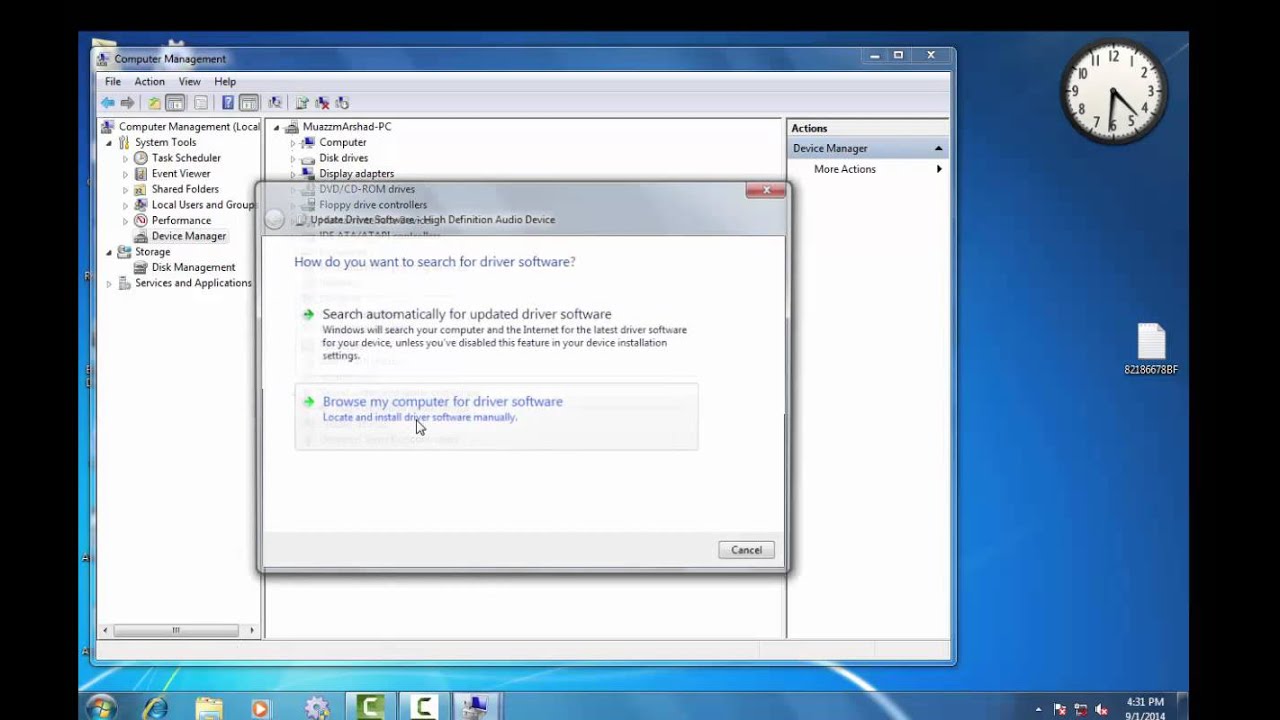This screenshot has width=1280, height=720.
Task: Collapse the MuazzmArshad-PC device tree
Action: coord(276,127)
